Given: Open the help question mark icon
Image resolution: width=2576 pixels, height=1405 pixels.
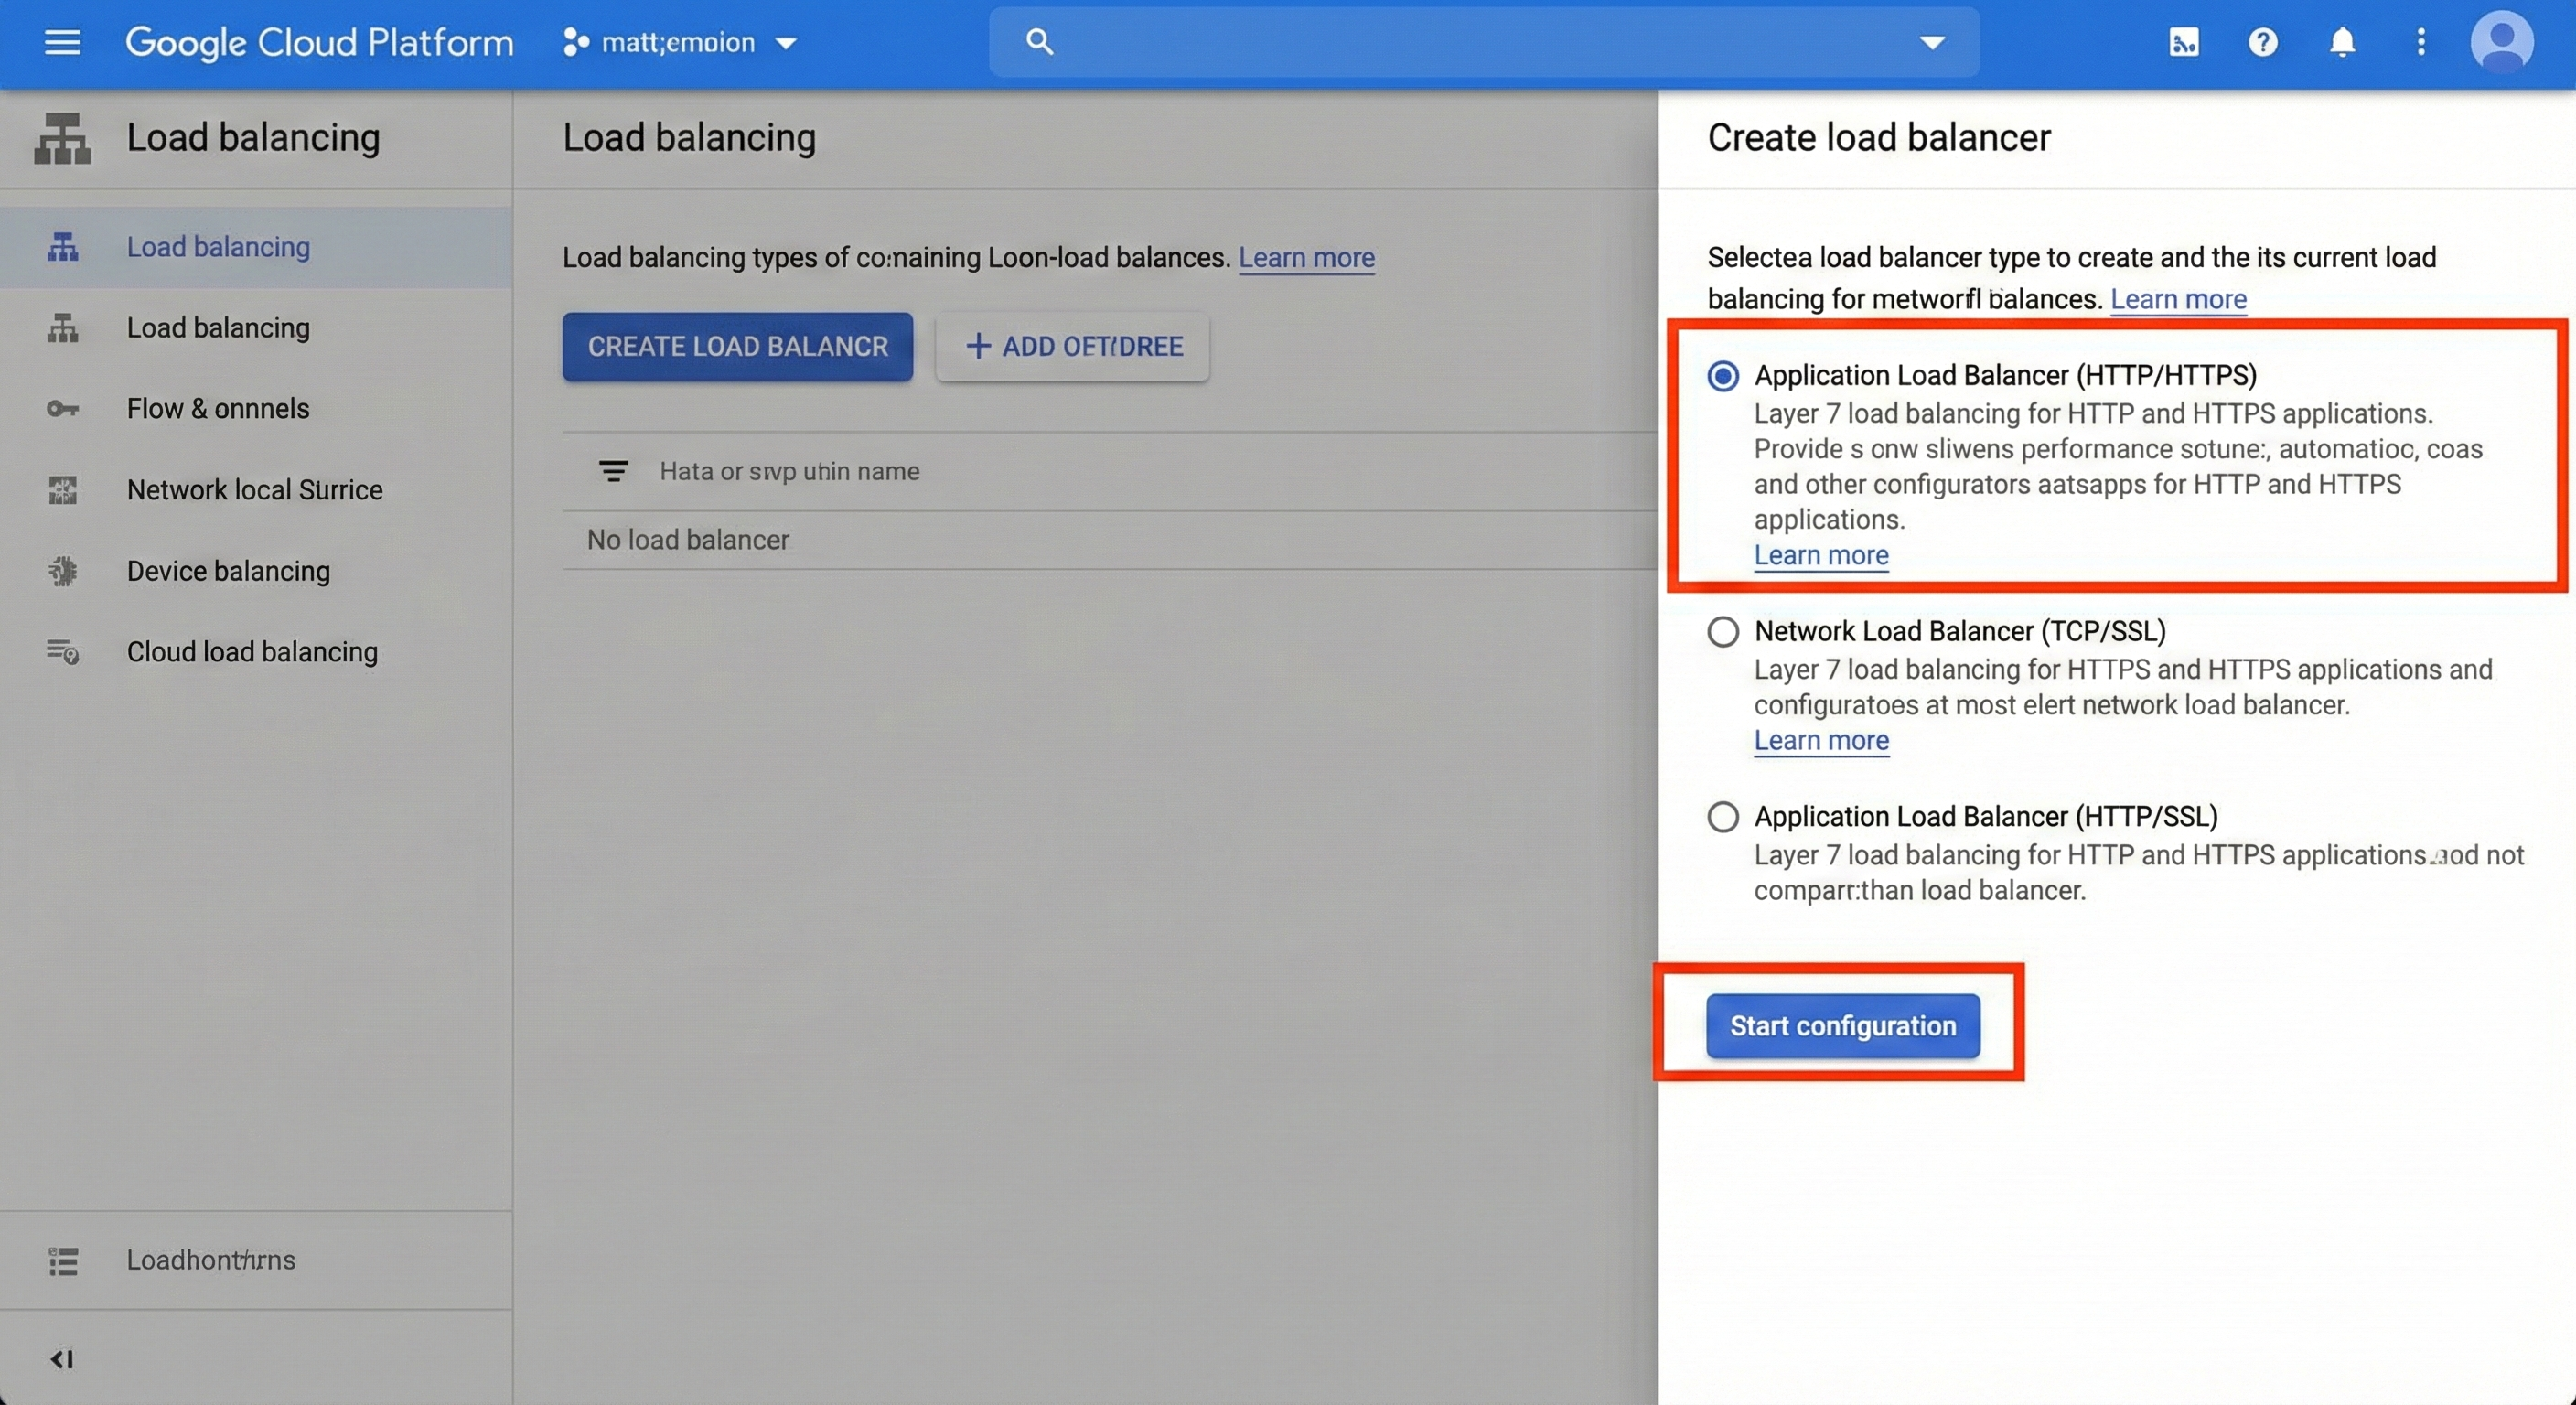Looking at the screenshot, I should 2262,42.
